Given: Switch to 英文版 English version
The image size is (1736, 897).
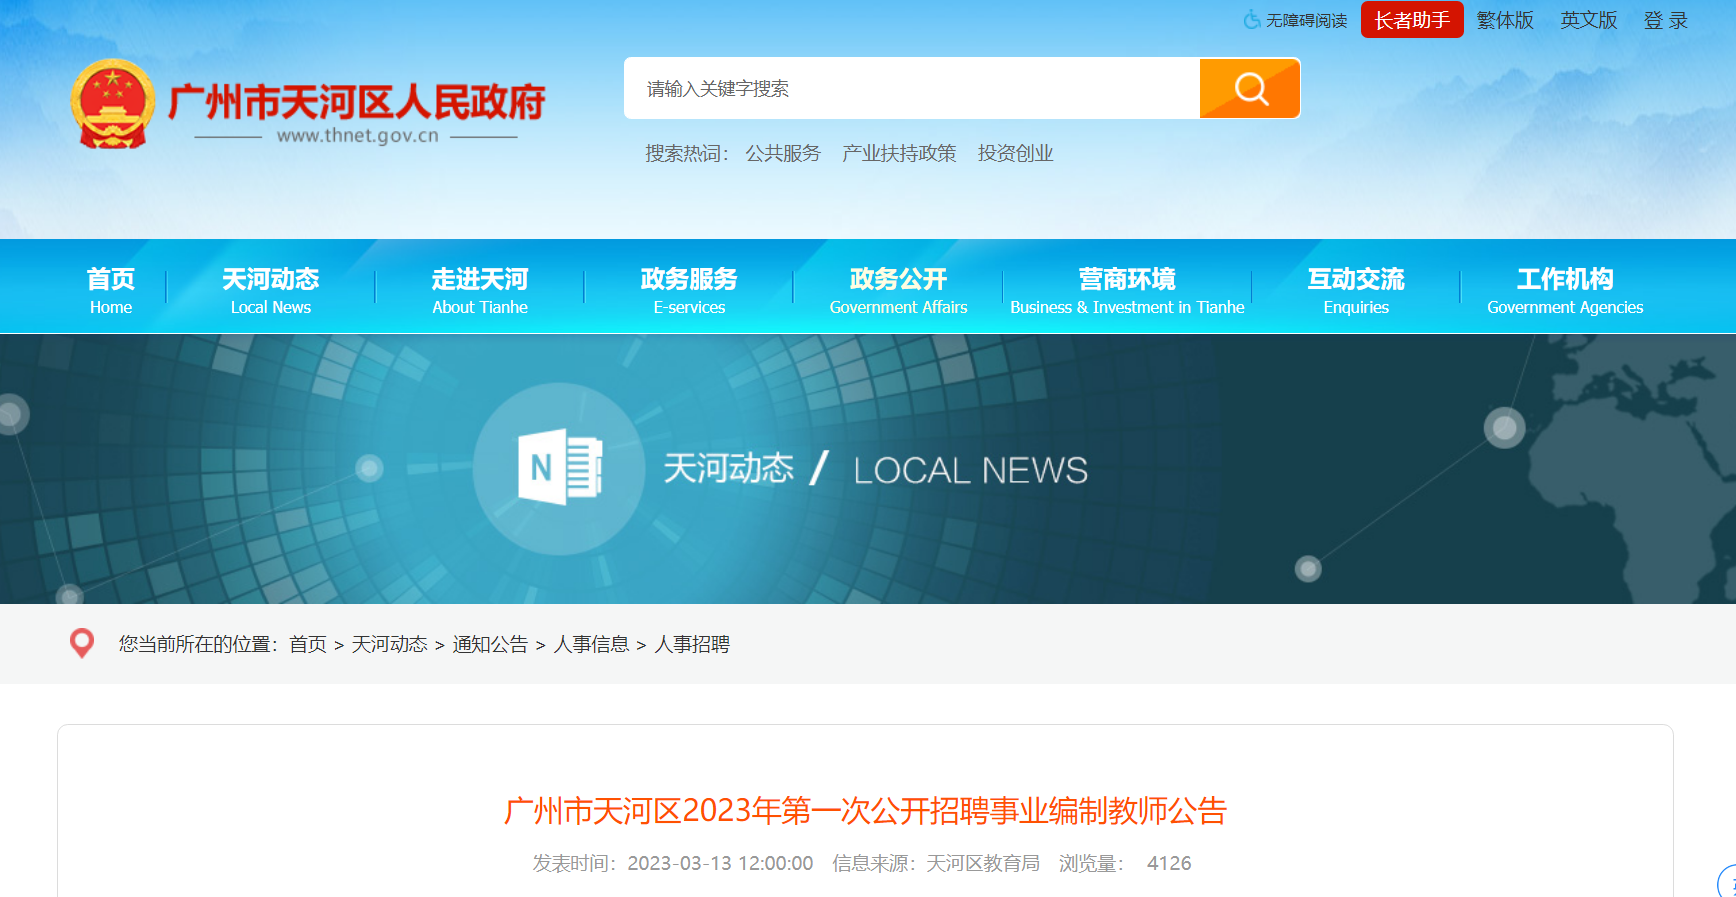Looking at the screenshot, I should [1588, 20].
